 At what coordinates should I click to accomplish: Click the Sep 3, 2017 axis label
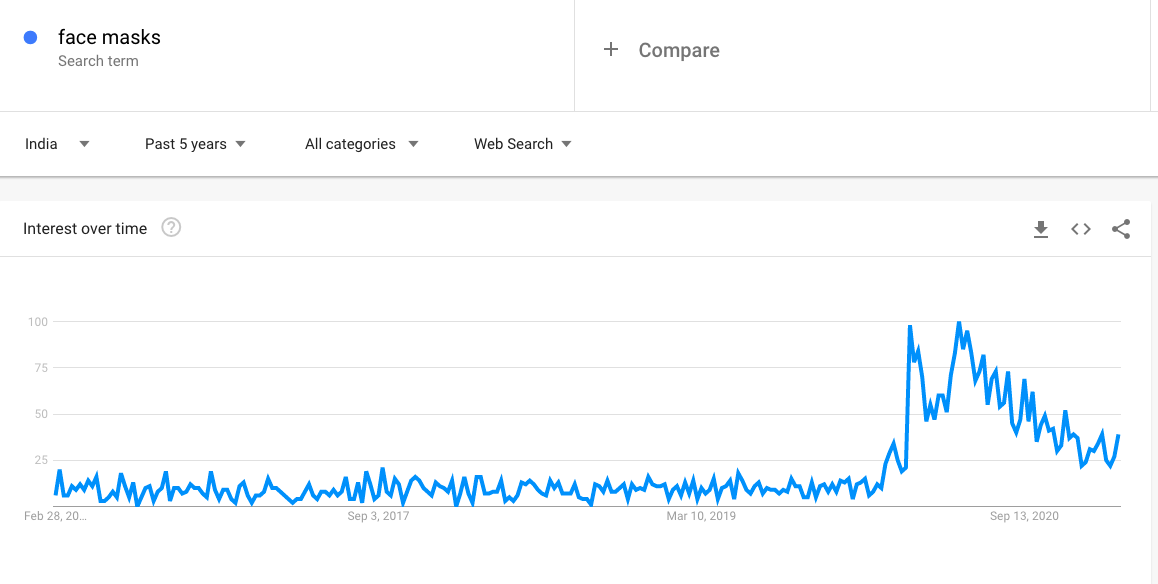378,516
